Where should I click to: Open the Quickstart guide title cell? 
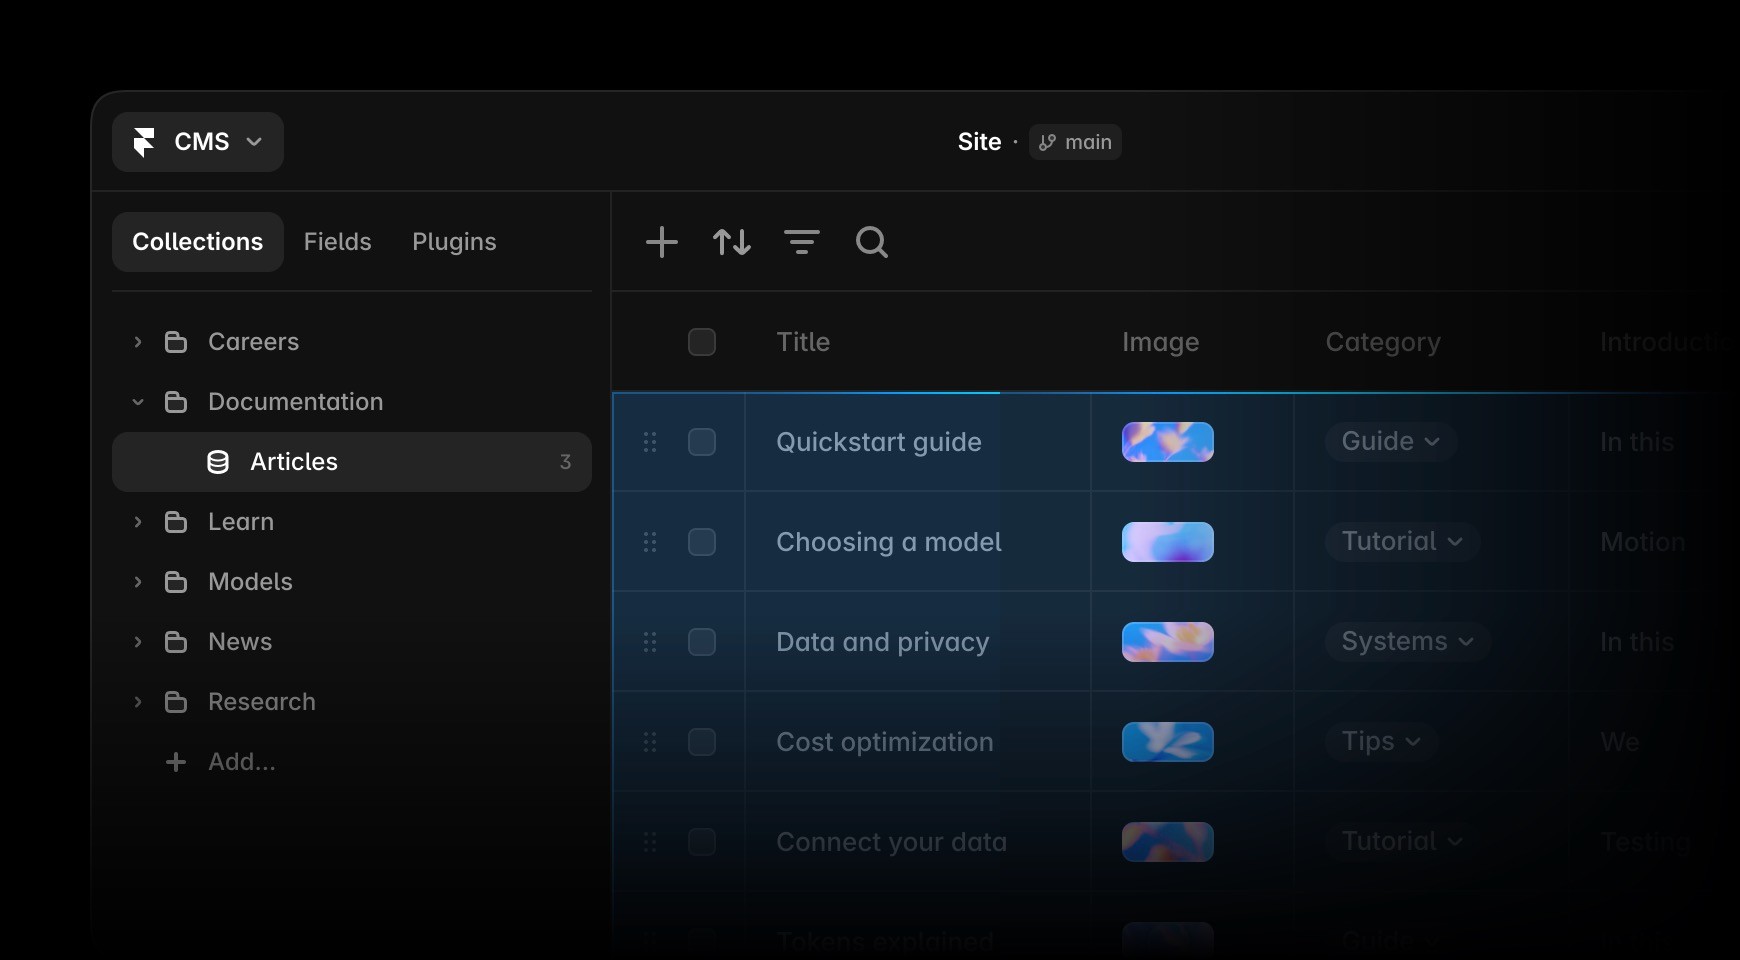point(918,442)
